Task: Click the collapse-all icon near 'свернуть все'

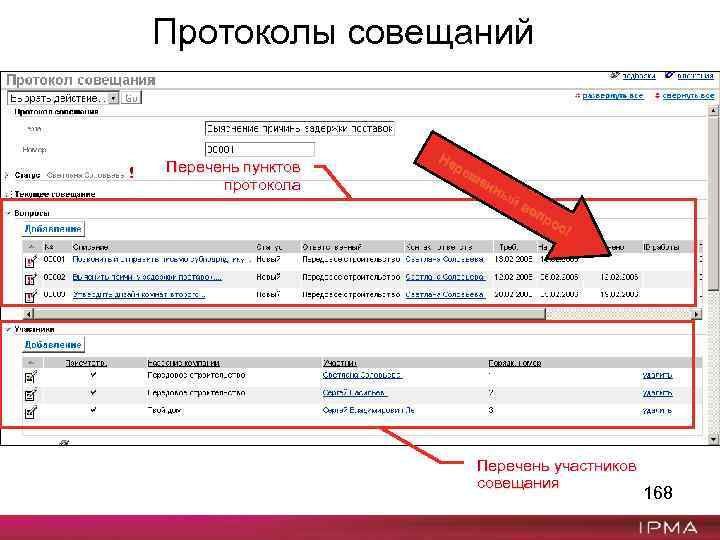Action: point(657,96)
